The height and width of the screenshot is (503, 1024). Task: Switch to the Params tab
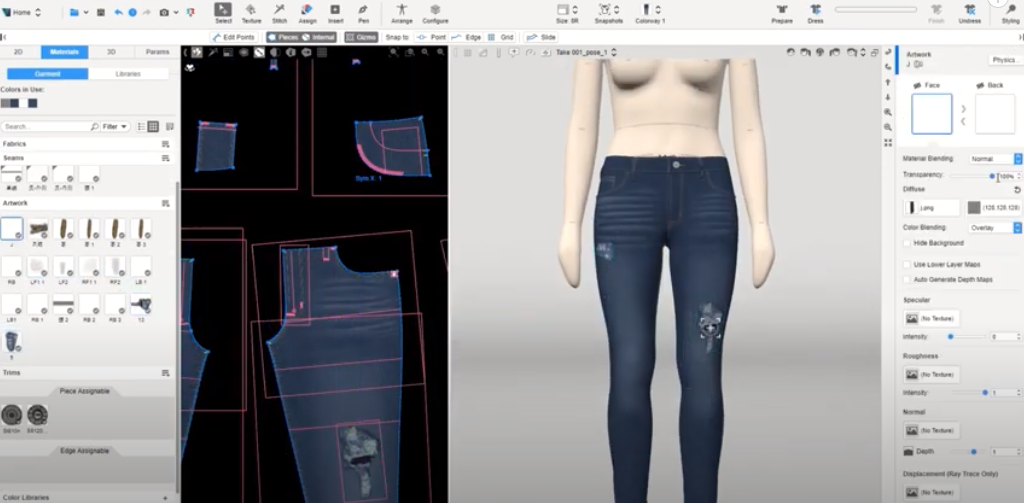(157, 52)
